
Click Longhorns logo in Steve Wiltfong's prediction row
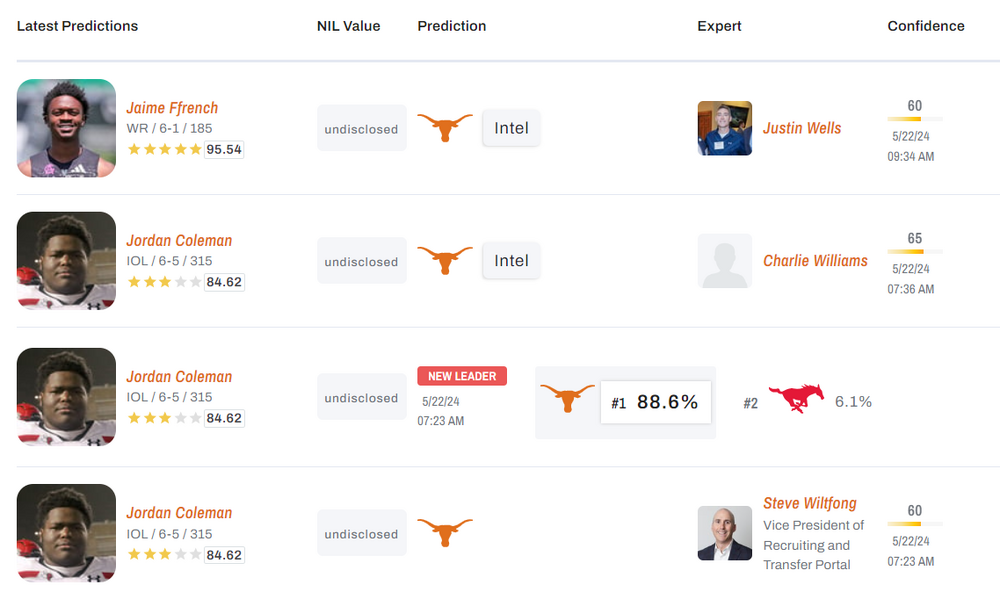444,533
